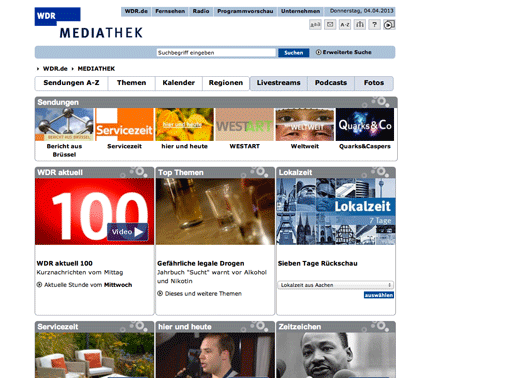Open the WDR aktuell 100 headline
Screen dimensions: 517x378
(x=65, y=263)
